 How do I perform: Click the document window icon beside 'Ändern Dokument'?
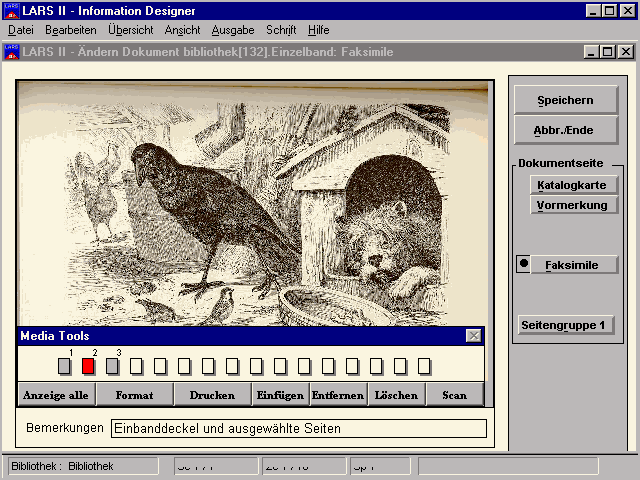[11, 52]
